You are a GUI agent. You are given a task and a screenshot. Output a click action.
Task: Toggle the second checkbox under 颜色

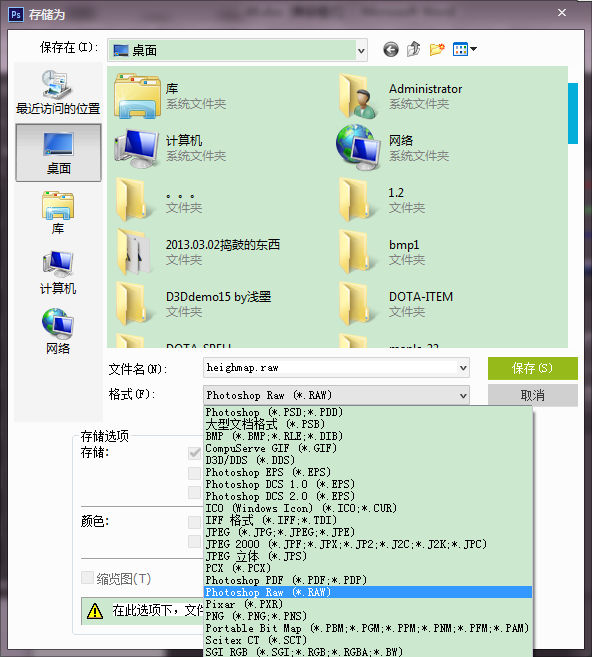pos(194,541)
